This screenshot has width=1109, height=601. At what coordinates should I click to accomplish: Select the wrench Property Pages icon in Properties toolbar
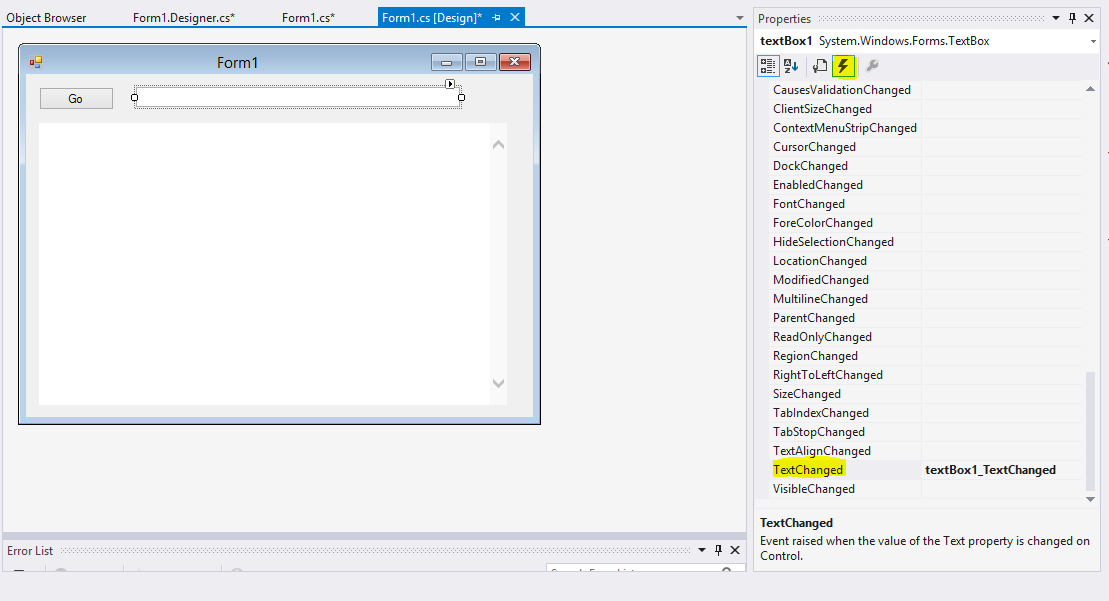point(869,66)
